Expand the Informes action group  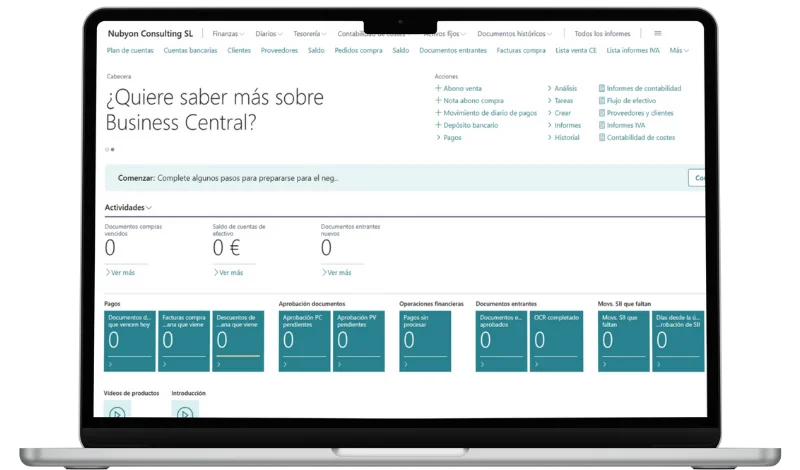564,125
